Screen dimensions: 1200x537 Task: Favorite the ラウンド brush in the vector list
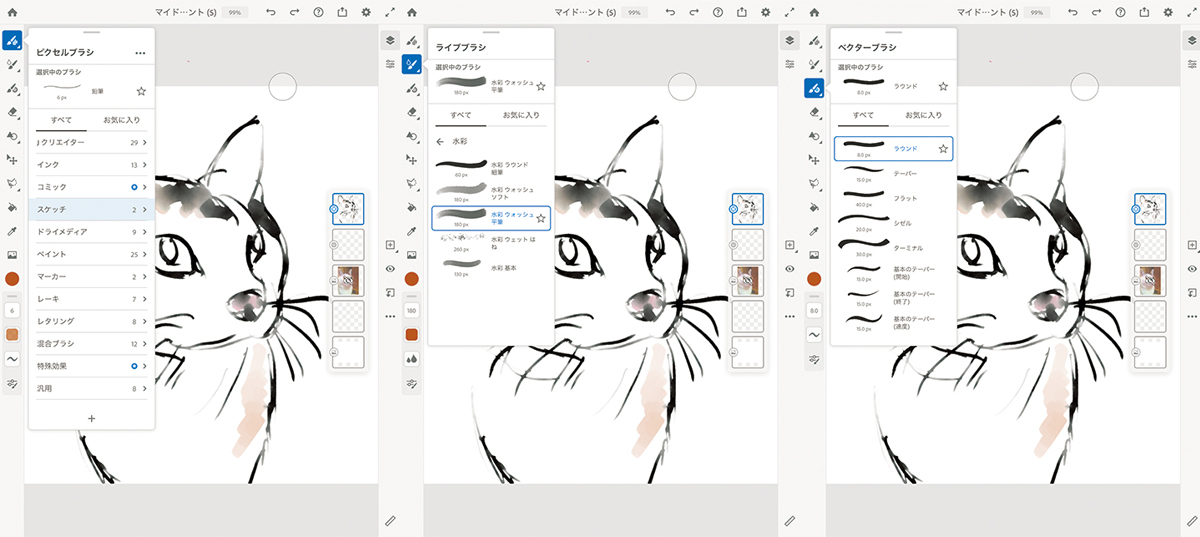pyautogui.click(x=942, y=149)
